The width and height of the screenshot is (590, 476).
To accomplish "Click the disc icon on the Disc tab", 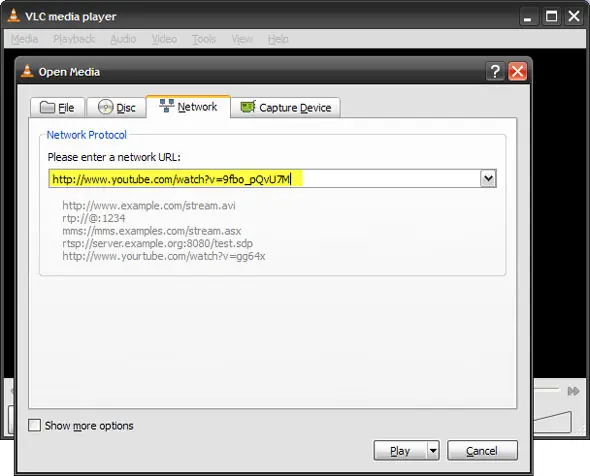I will click(105, 107).
